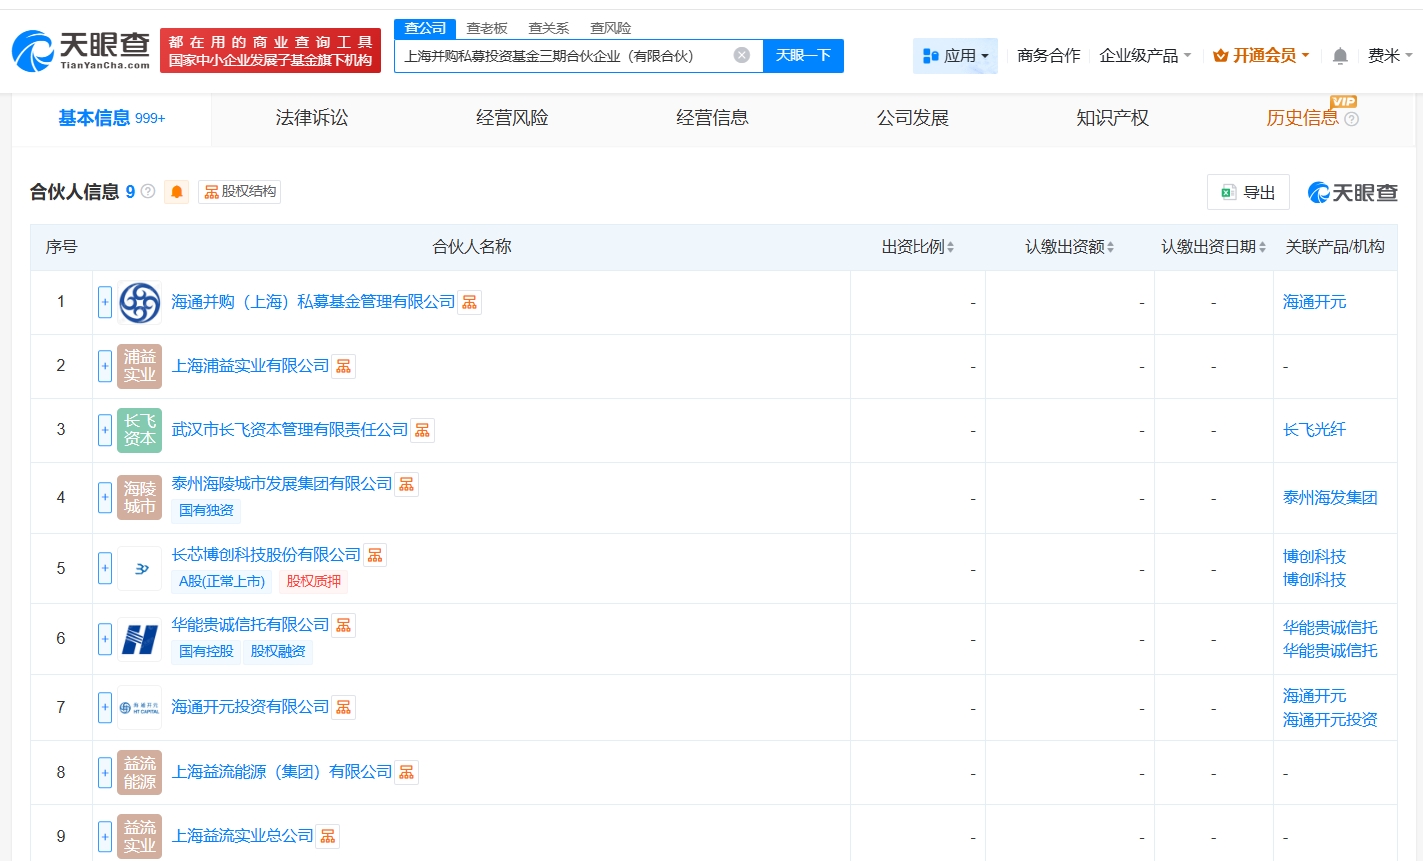Expand row for 海通并购（上海）私募基金管理有限公司

(x=105, y=302)
